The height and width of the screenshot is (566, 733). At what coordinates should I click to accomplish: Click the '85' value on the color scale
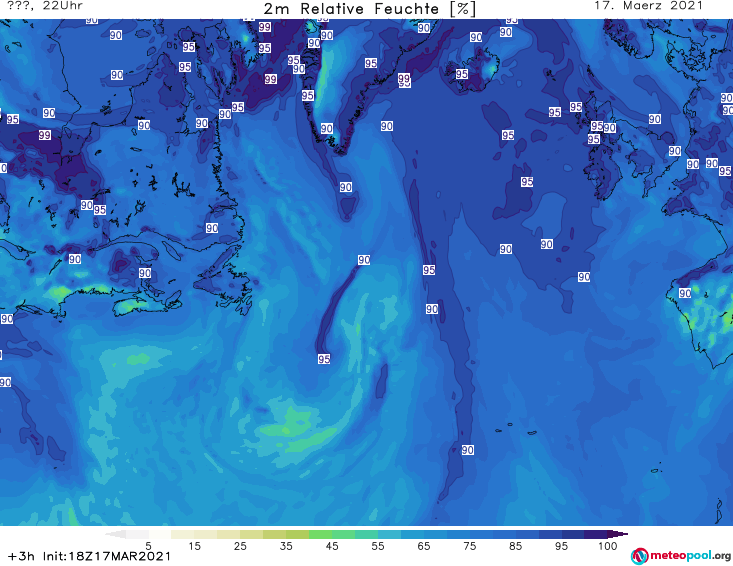click(x=515, y=546)
